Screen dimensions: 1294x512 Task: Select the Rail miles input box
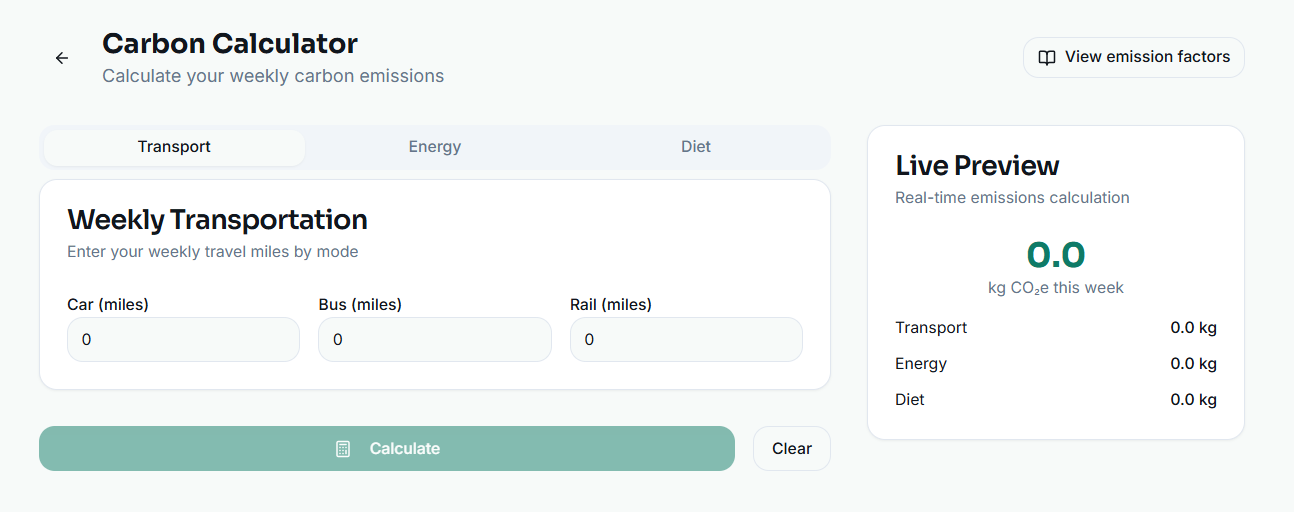686,340
